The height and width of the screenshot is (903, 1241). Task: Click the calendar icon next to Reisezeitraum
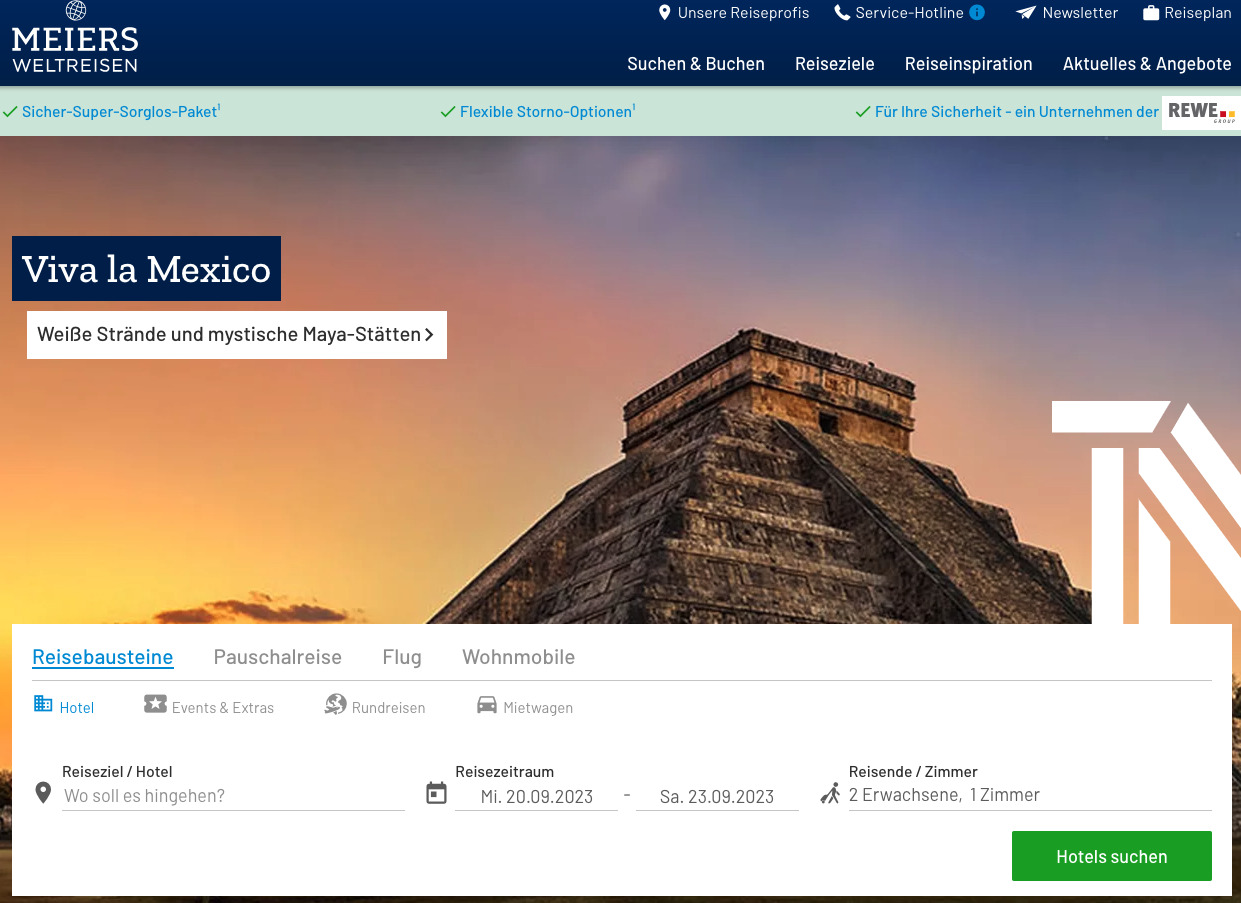click(436, 793)
